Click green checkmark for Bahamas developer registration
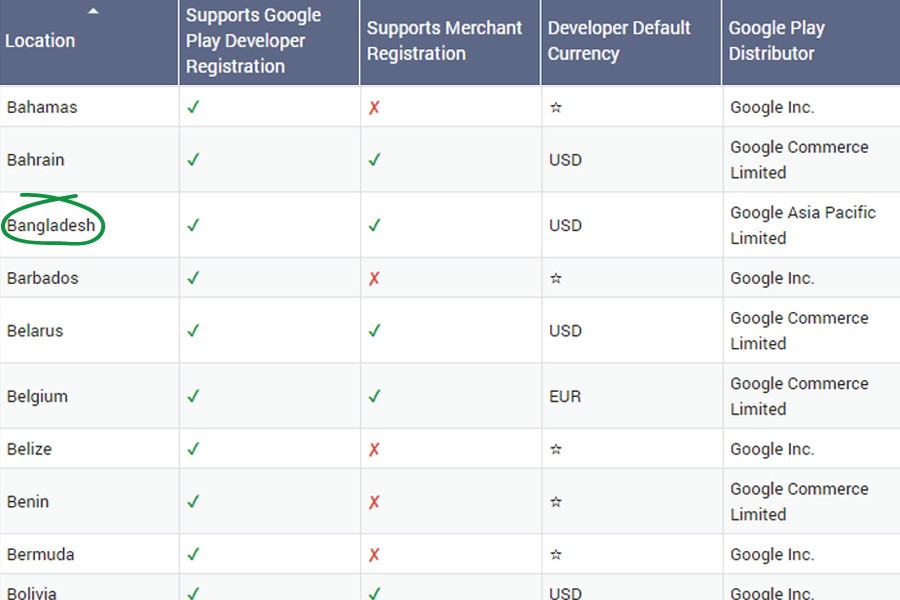Image resolution: width=900 pixels, height=600 pixels. 193,107
